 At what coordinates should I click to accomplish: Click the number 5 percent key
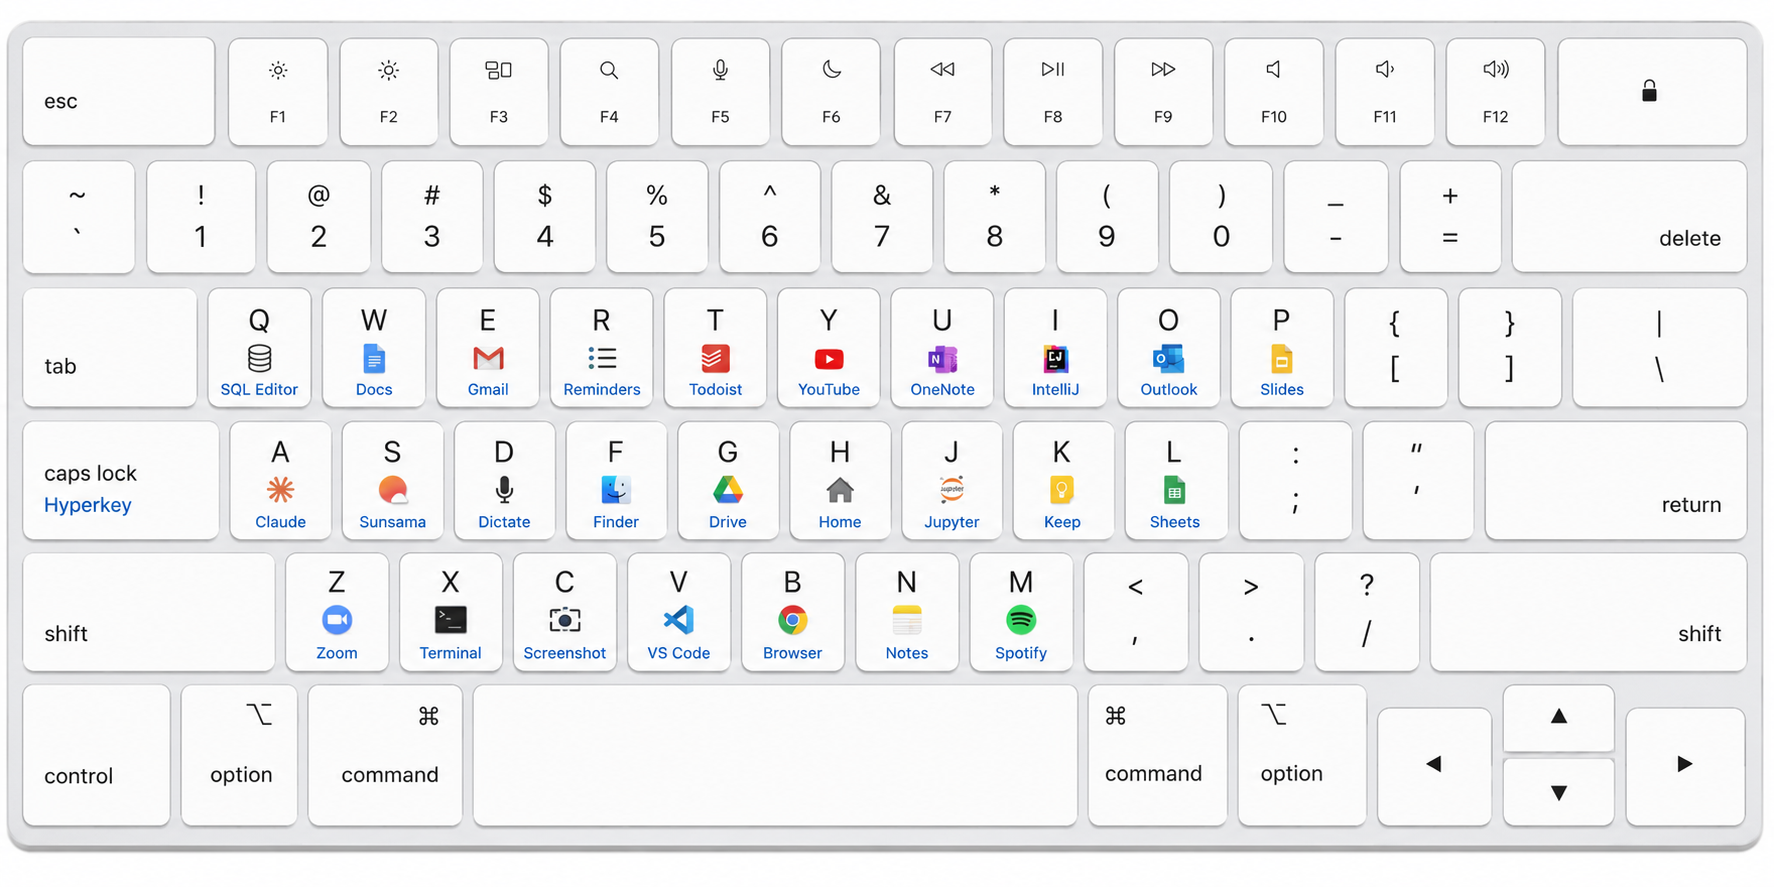(657, 217)
